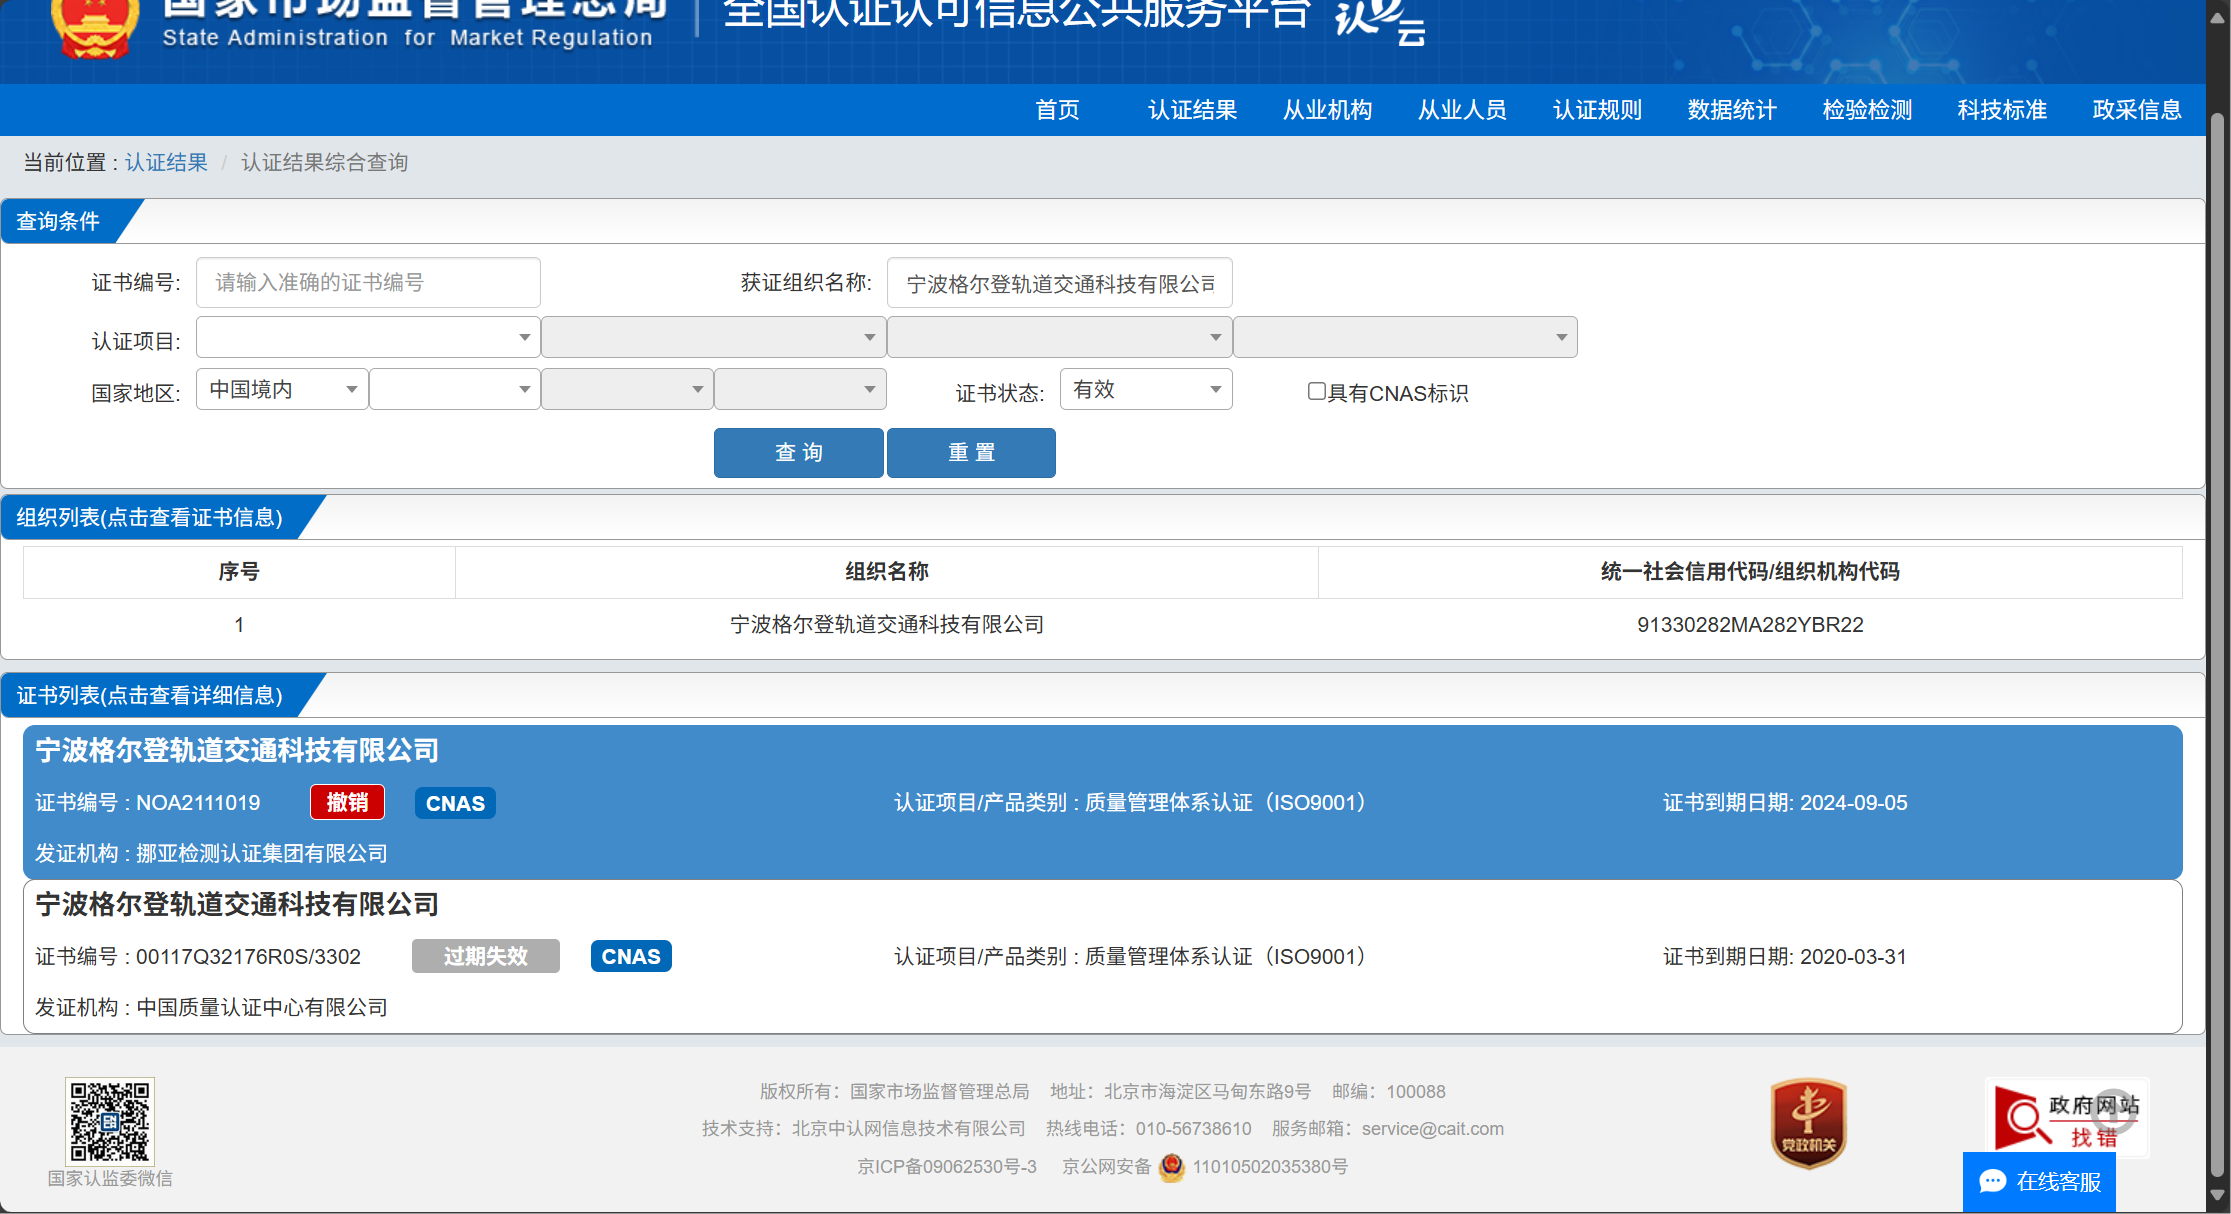Click the 统一社会信用代码/组织机构代码 header
Viewport: 2231px width, 1214px height.
coord(1750,572)
